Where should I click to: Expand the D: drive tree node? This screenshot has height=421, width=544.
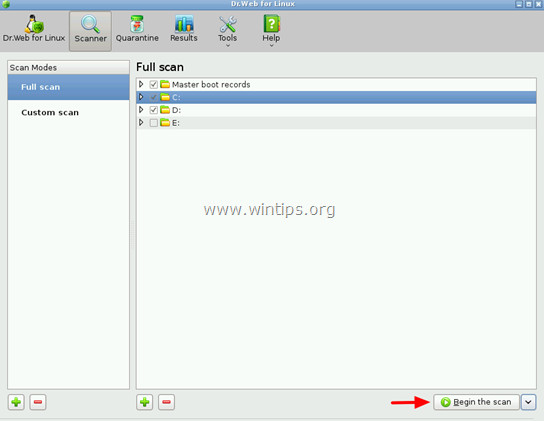pos(141,110)
